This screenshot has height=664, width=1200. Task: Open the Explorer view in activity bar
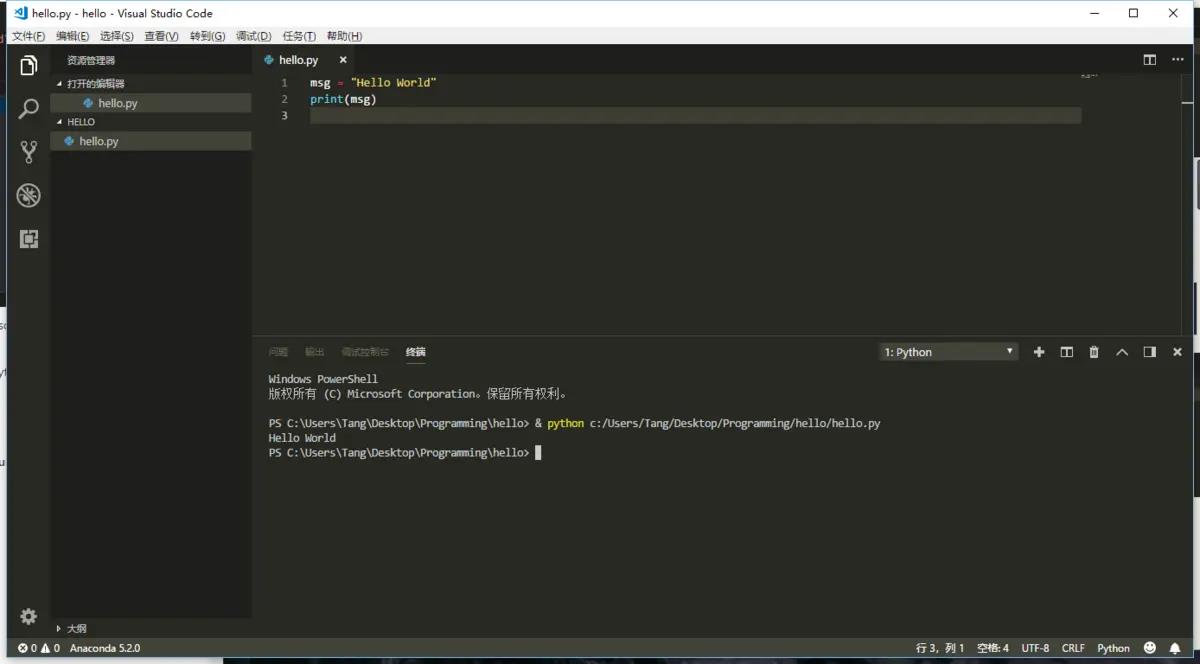(x=29, y=66)
